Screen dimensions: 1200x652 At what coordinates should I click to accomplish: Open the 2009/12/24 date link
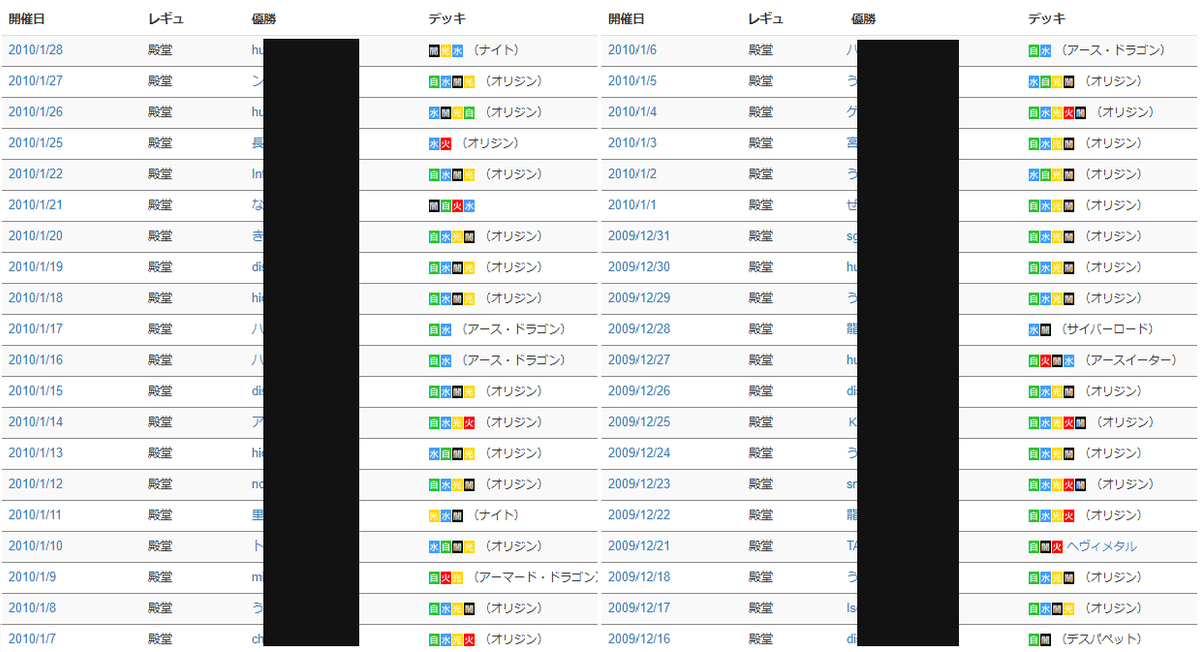click(639, 453)
